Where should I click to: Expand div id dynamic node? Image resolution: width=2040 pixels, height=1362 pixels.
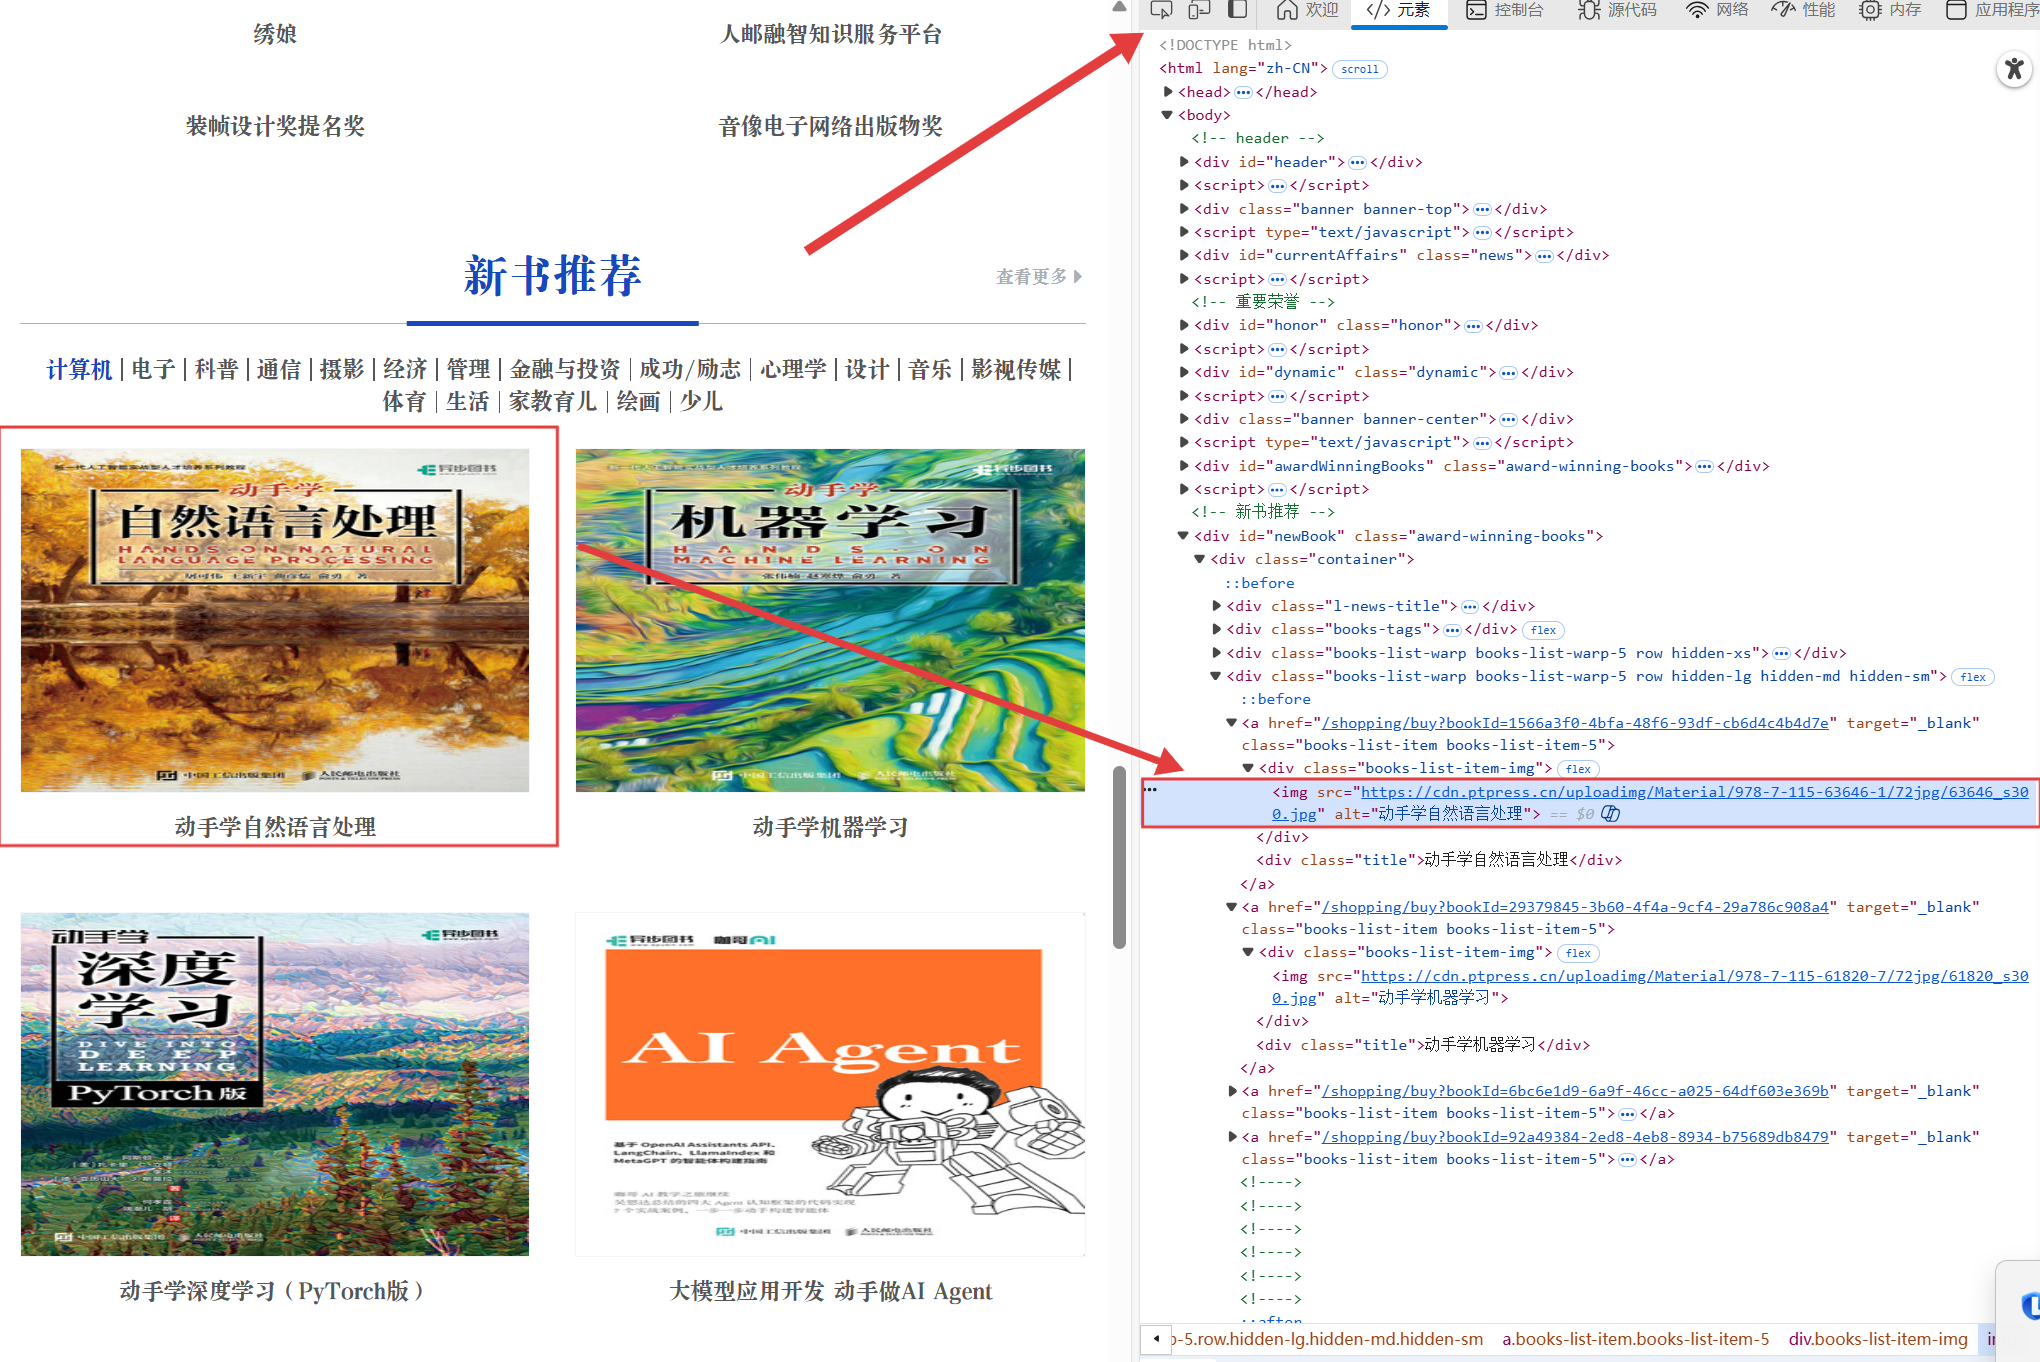tap(1184, 372)
